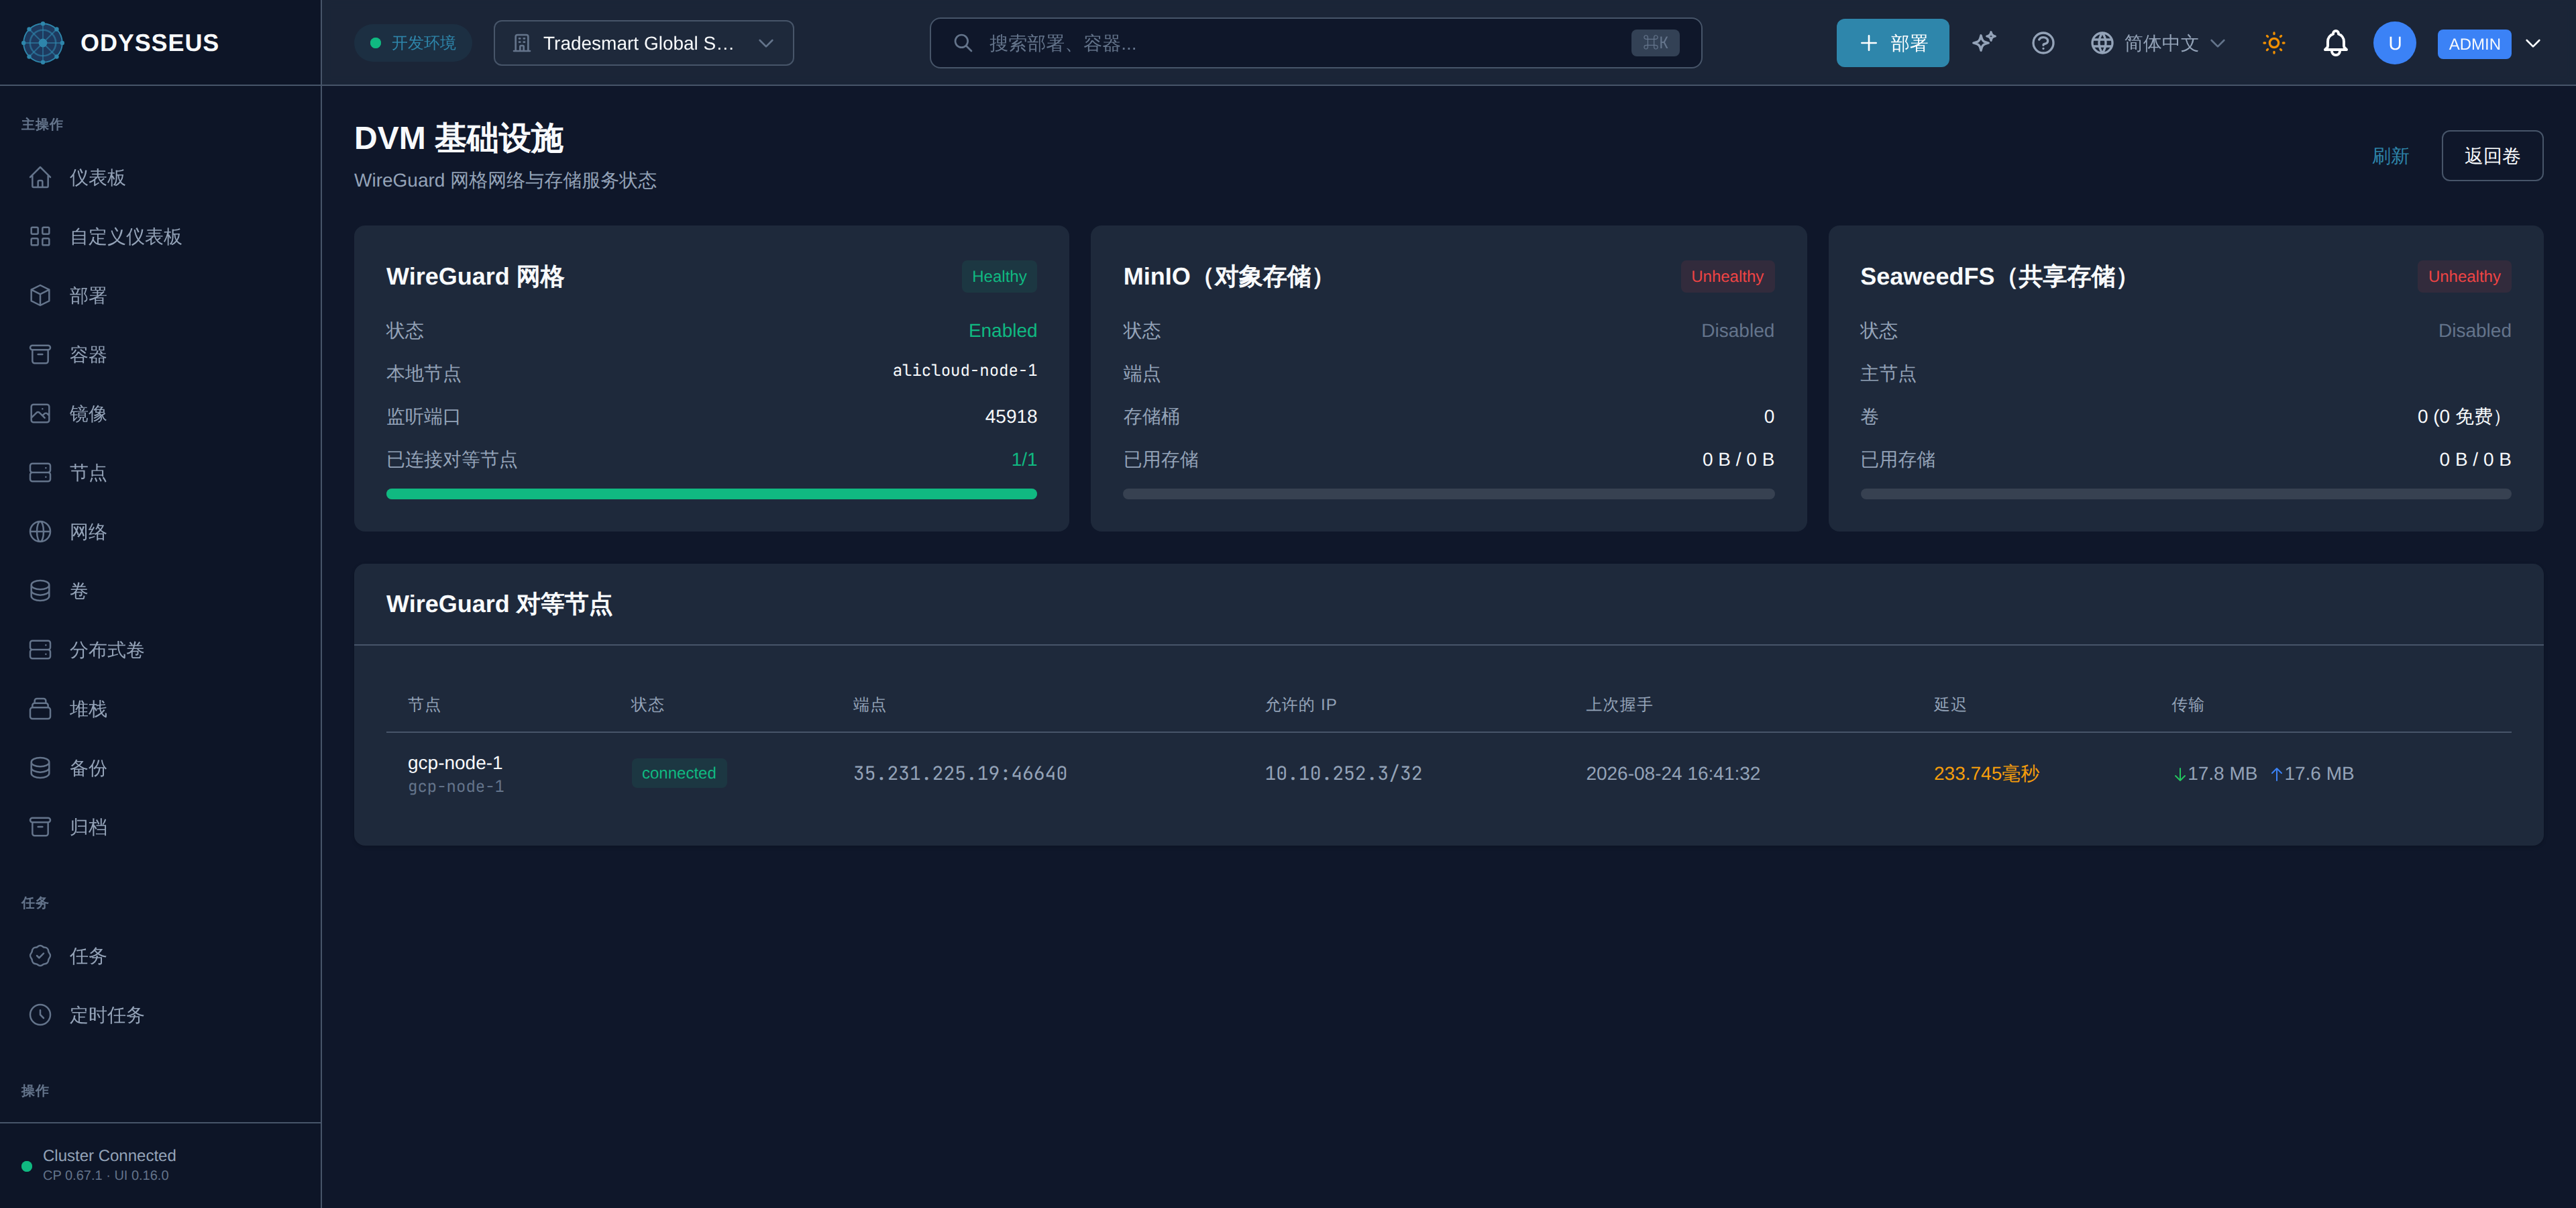This screenshot has width=2576, height=1208.
Task: Click the 返回卷 button
Action: [x=2491, y=156]
